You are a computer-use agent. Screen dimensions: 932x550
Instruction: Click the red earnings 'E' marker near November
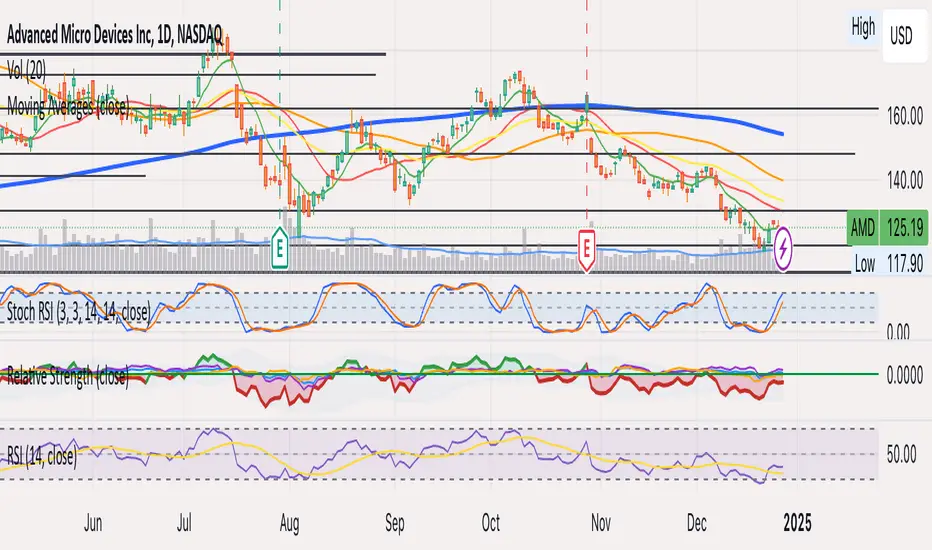pos(587,249)
